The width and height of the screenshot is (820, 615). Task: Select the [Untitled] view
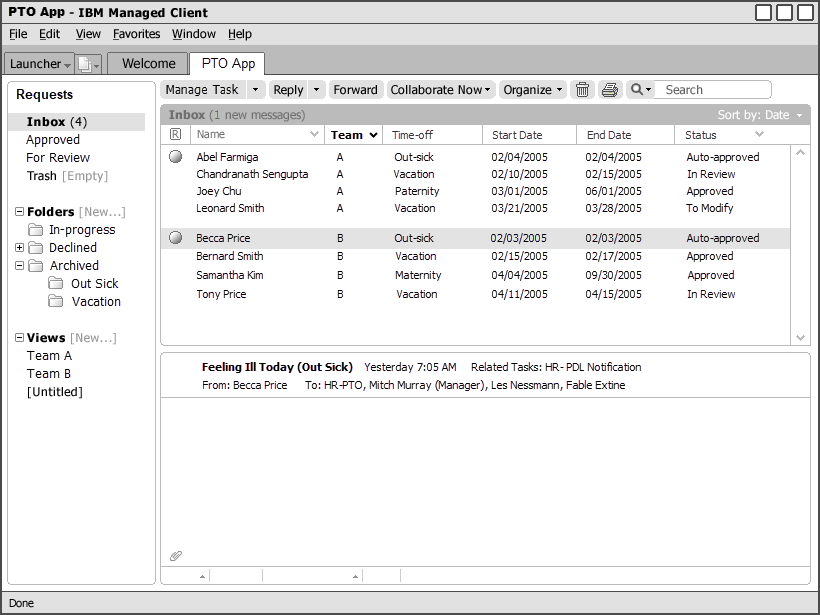click(x=55, y=392)
